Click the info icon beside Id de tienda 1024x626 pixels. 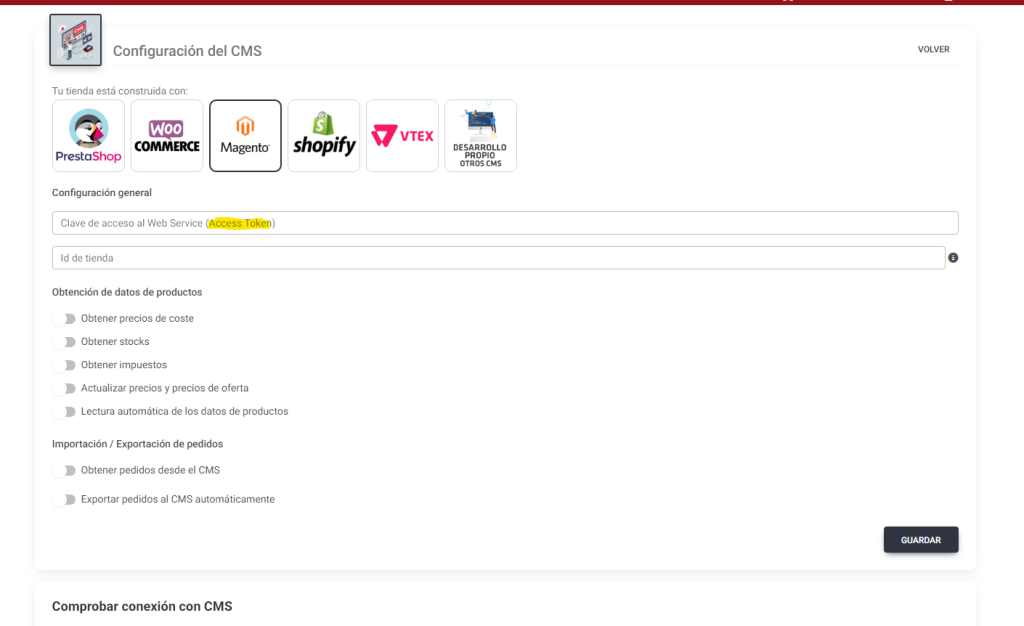(953, 258)
